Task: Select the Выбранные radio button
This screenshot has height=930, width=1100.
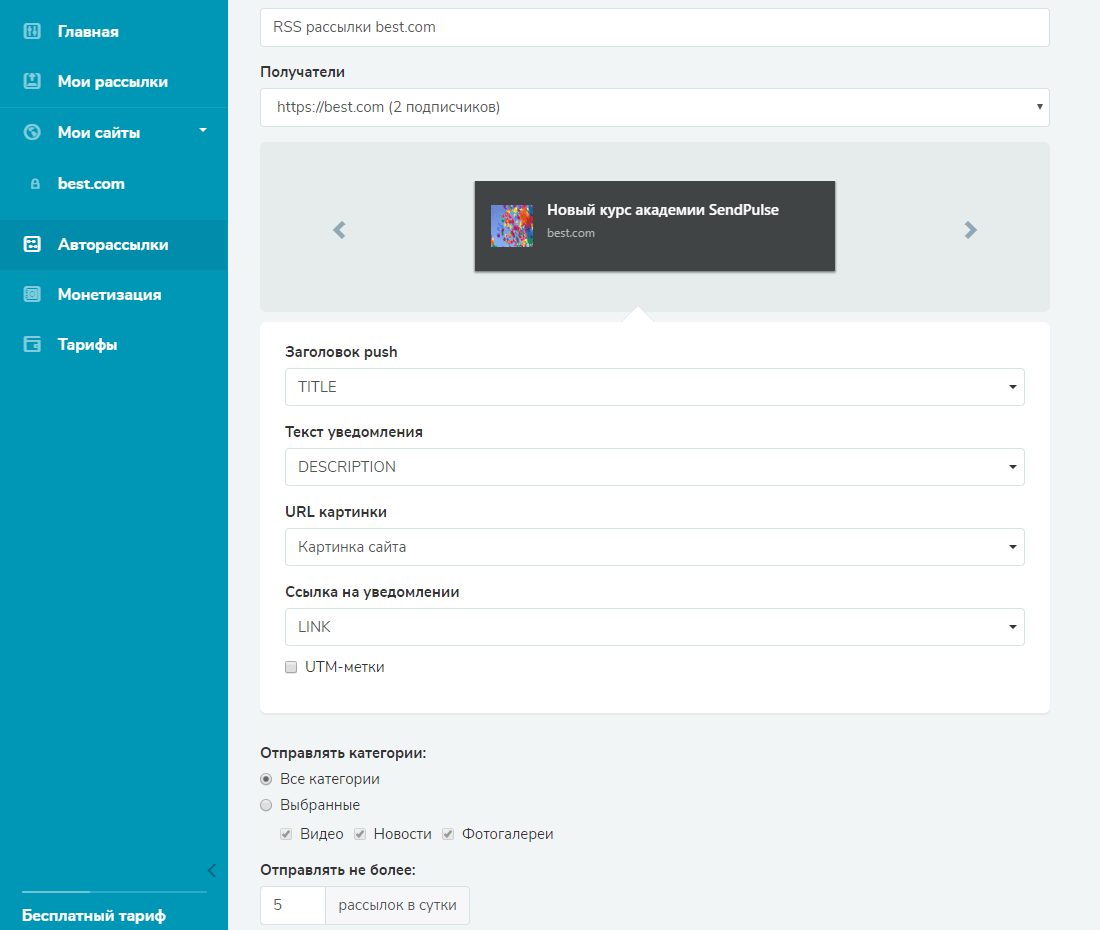Action: tap(266, 805)
